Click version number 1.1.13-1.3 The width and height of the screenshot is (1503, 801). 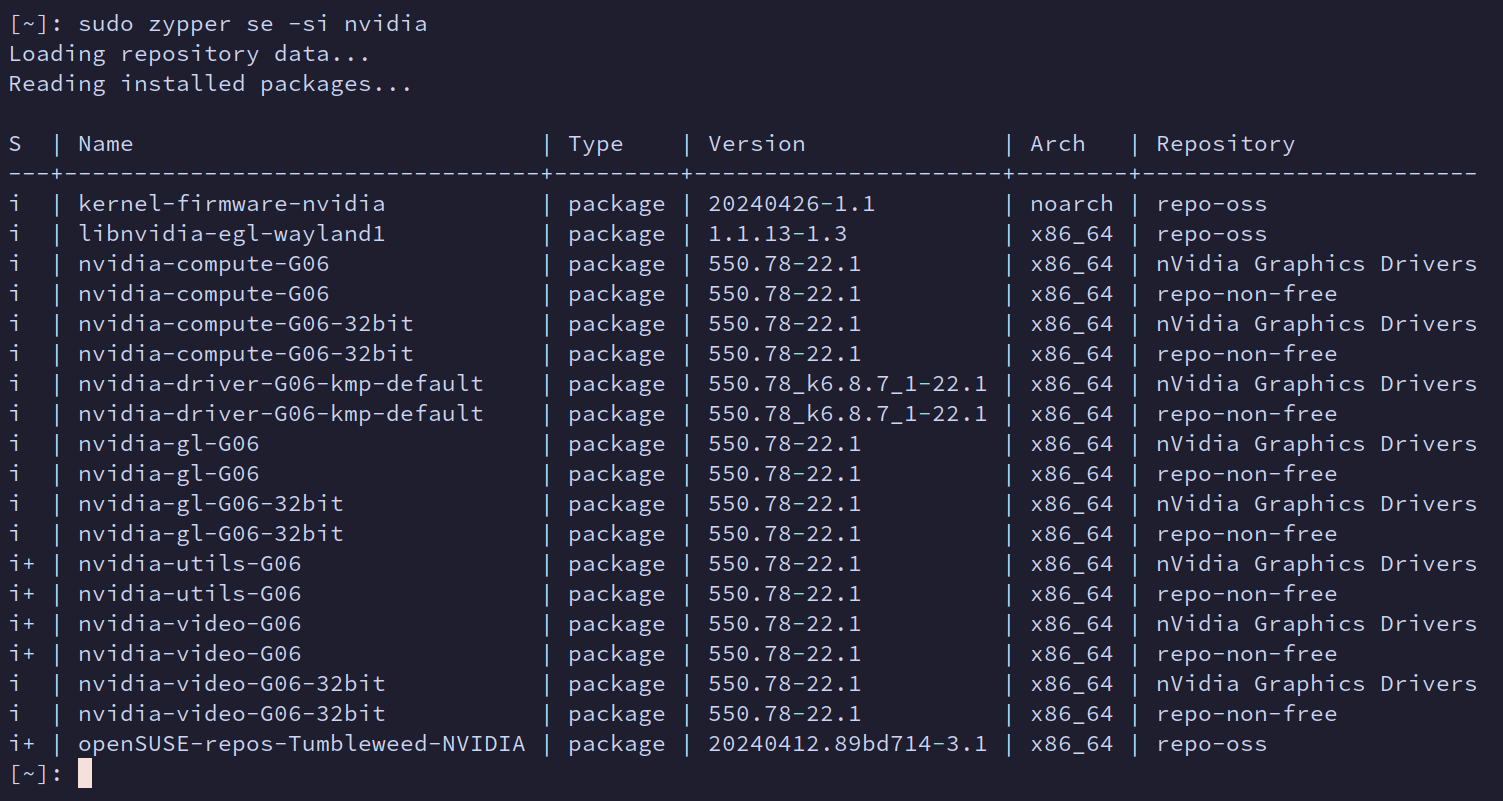tap(777, 234)
